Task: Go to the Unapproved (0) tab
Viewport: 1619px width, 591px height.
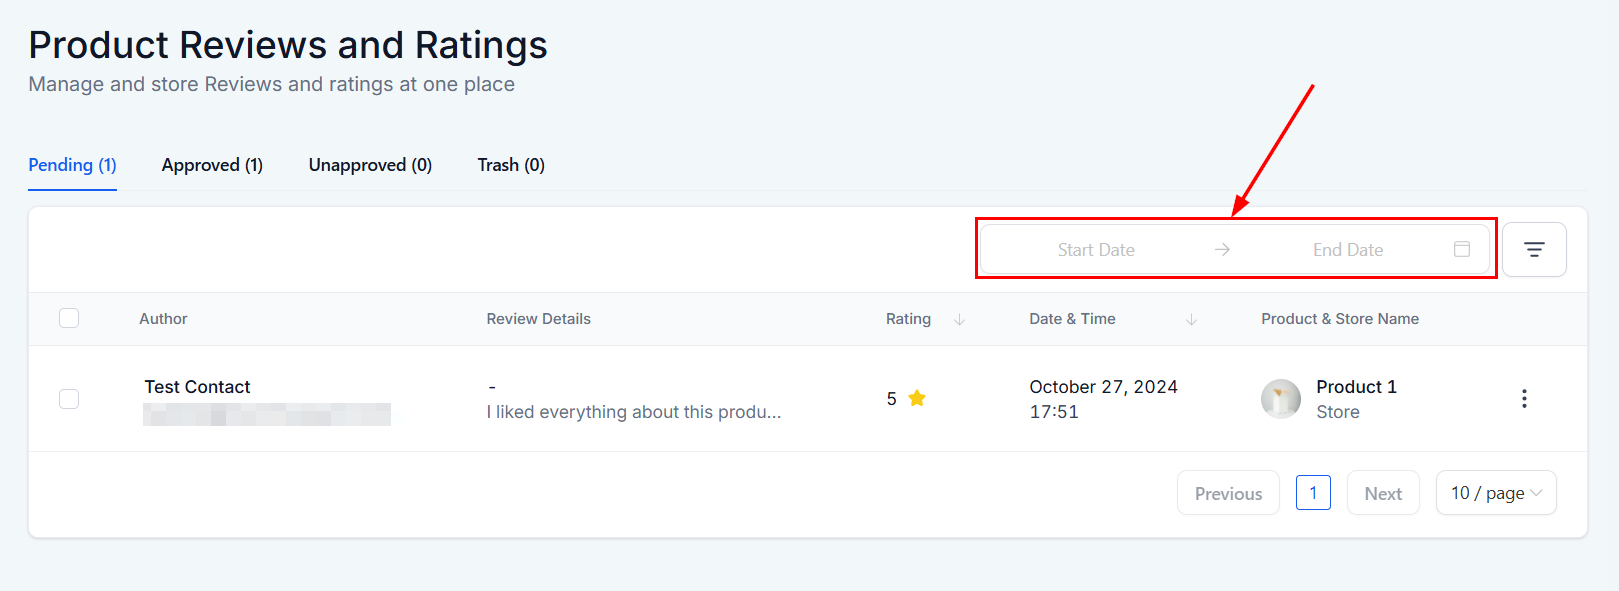Action: [x=370, y=165]
